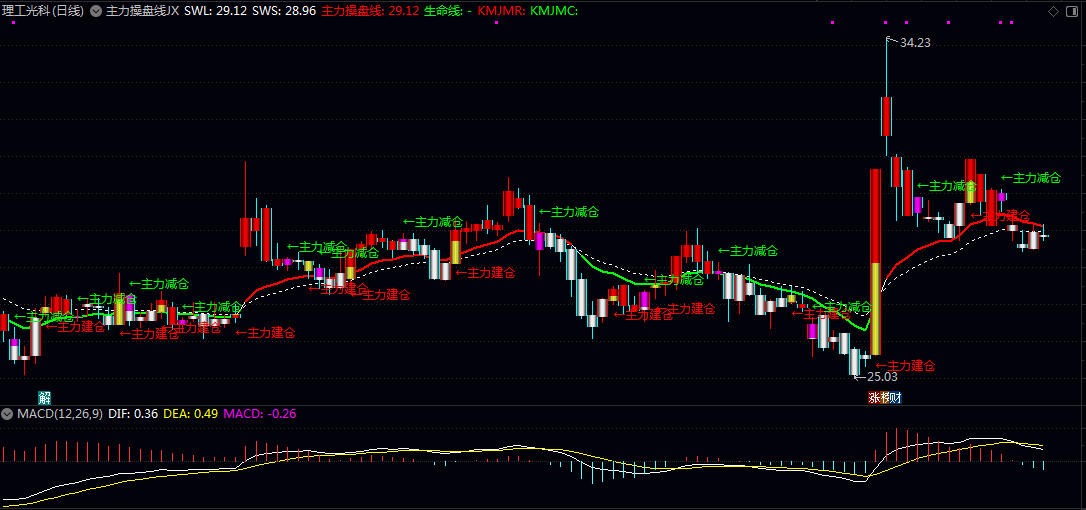Open the 涨 event marker

tap(874, 398)
